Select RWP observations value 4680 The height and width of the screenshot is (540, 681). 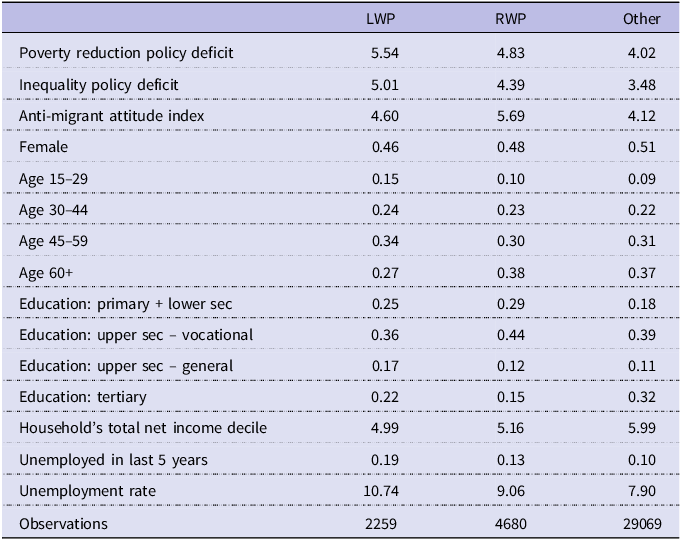click(511, 523)
